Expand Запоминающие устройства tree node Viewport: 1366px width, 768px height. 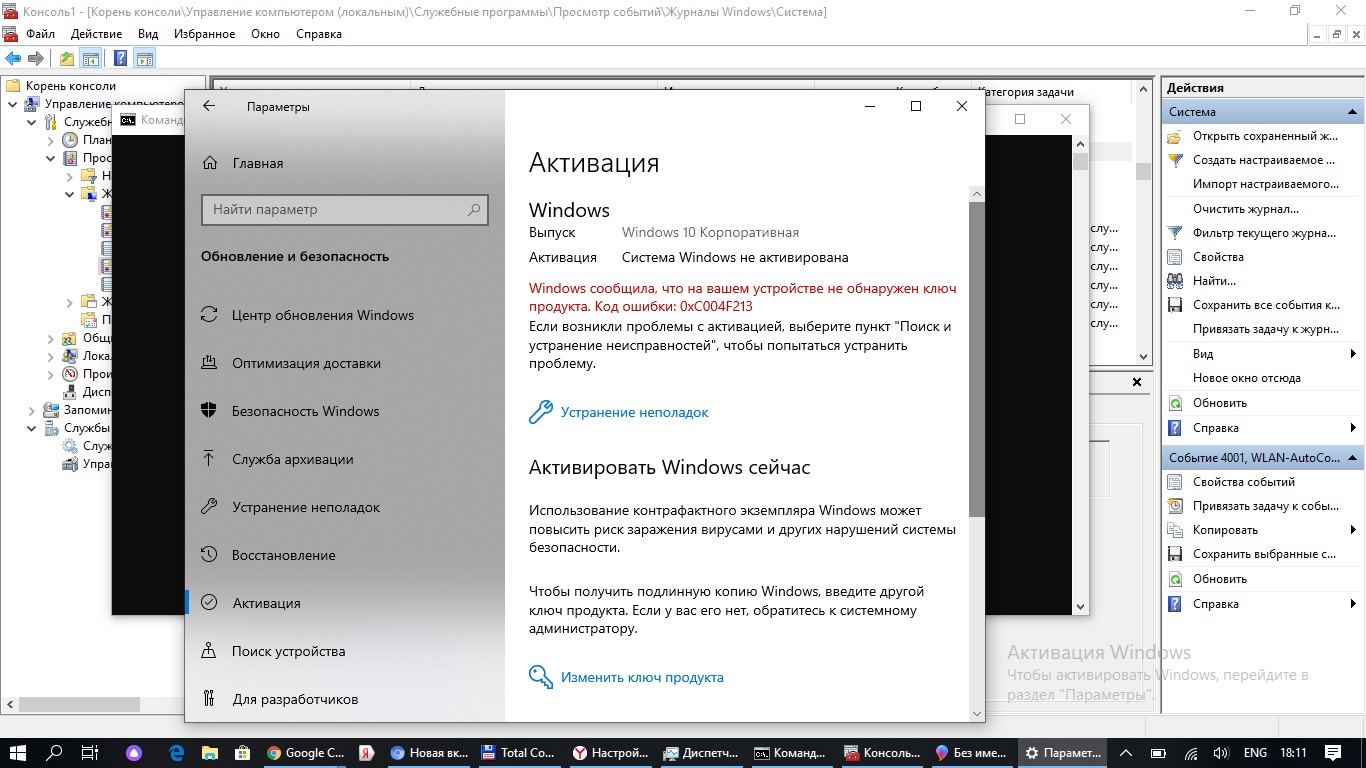coord(31,410)
